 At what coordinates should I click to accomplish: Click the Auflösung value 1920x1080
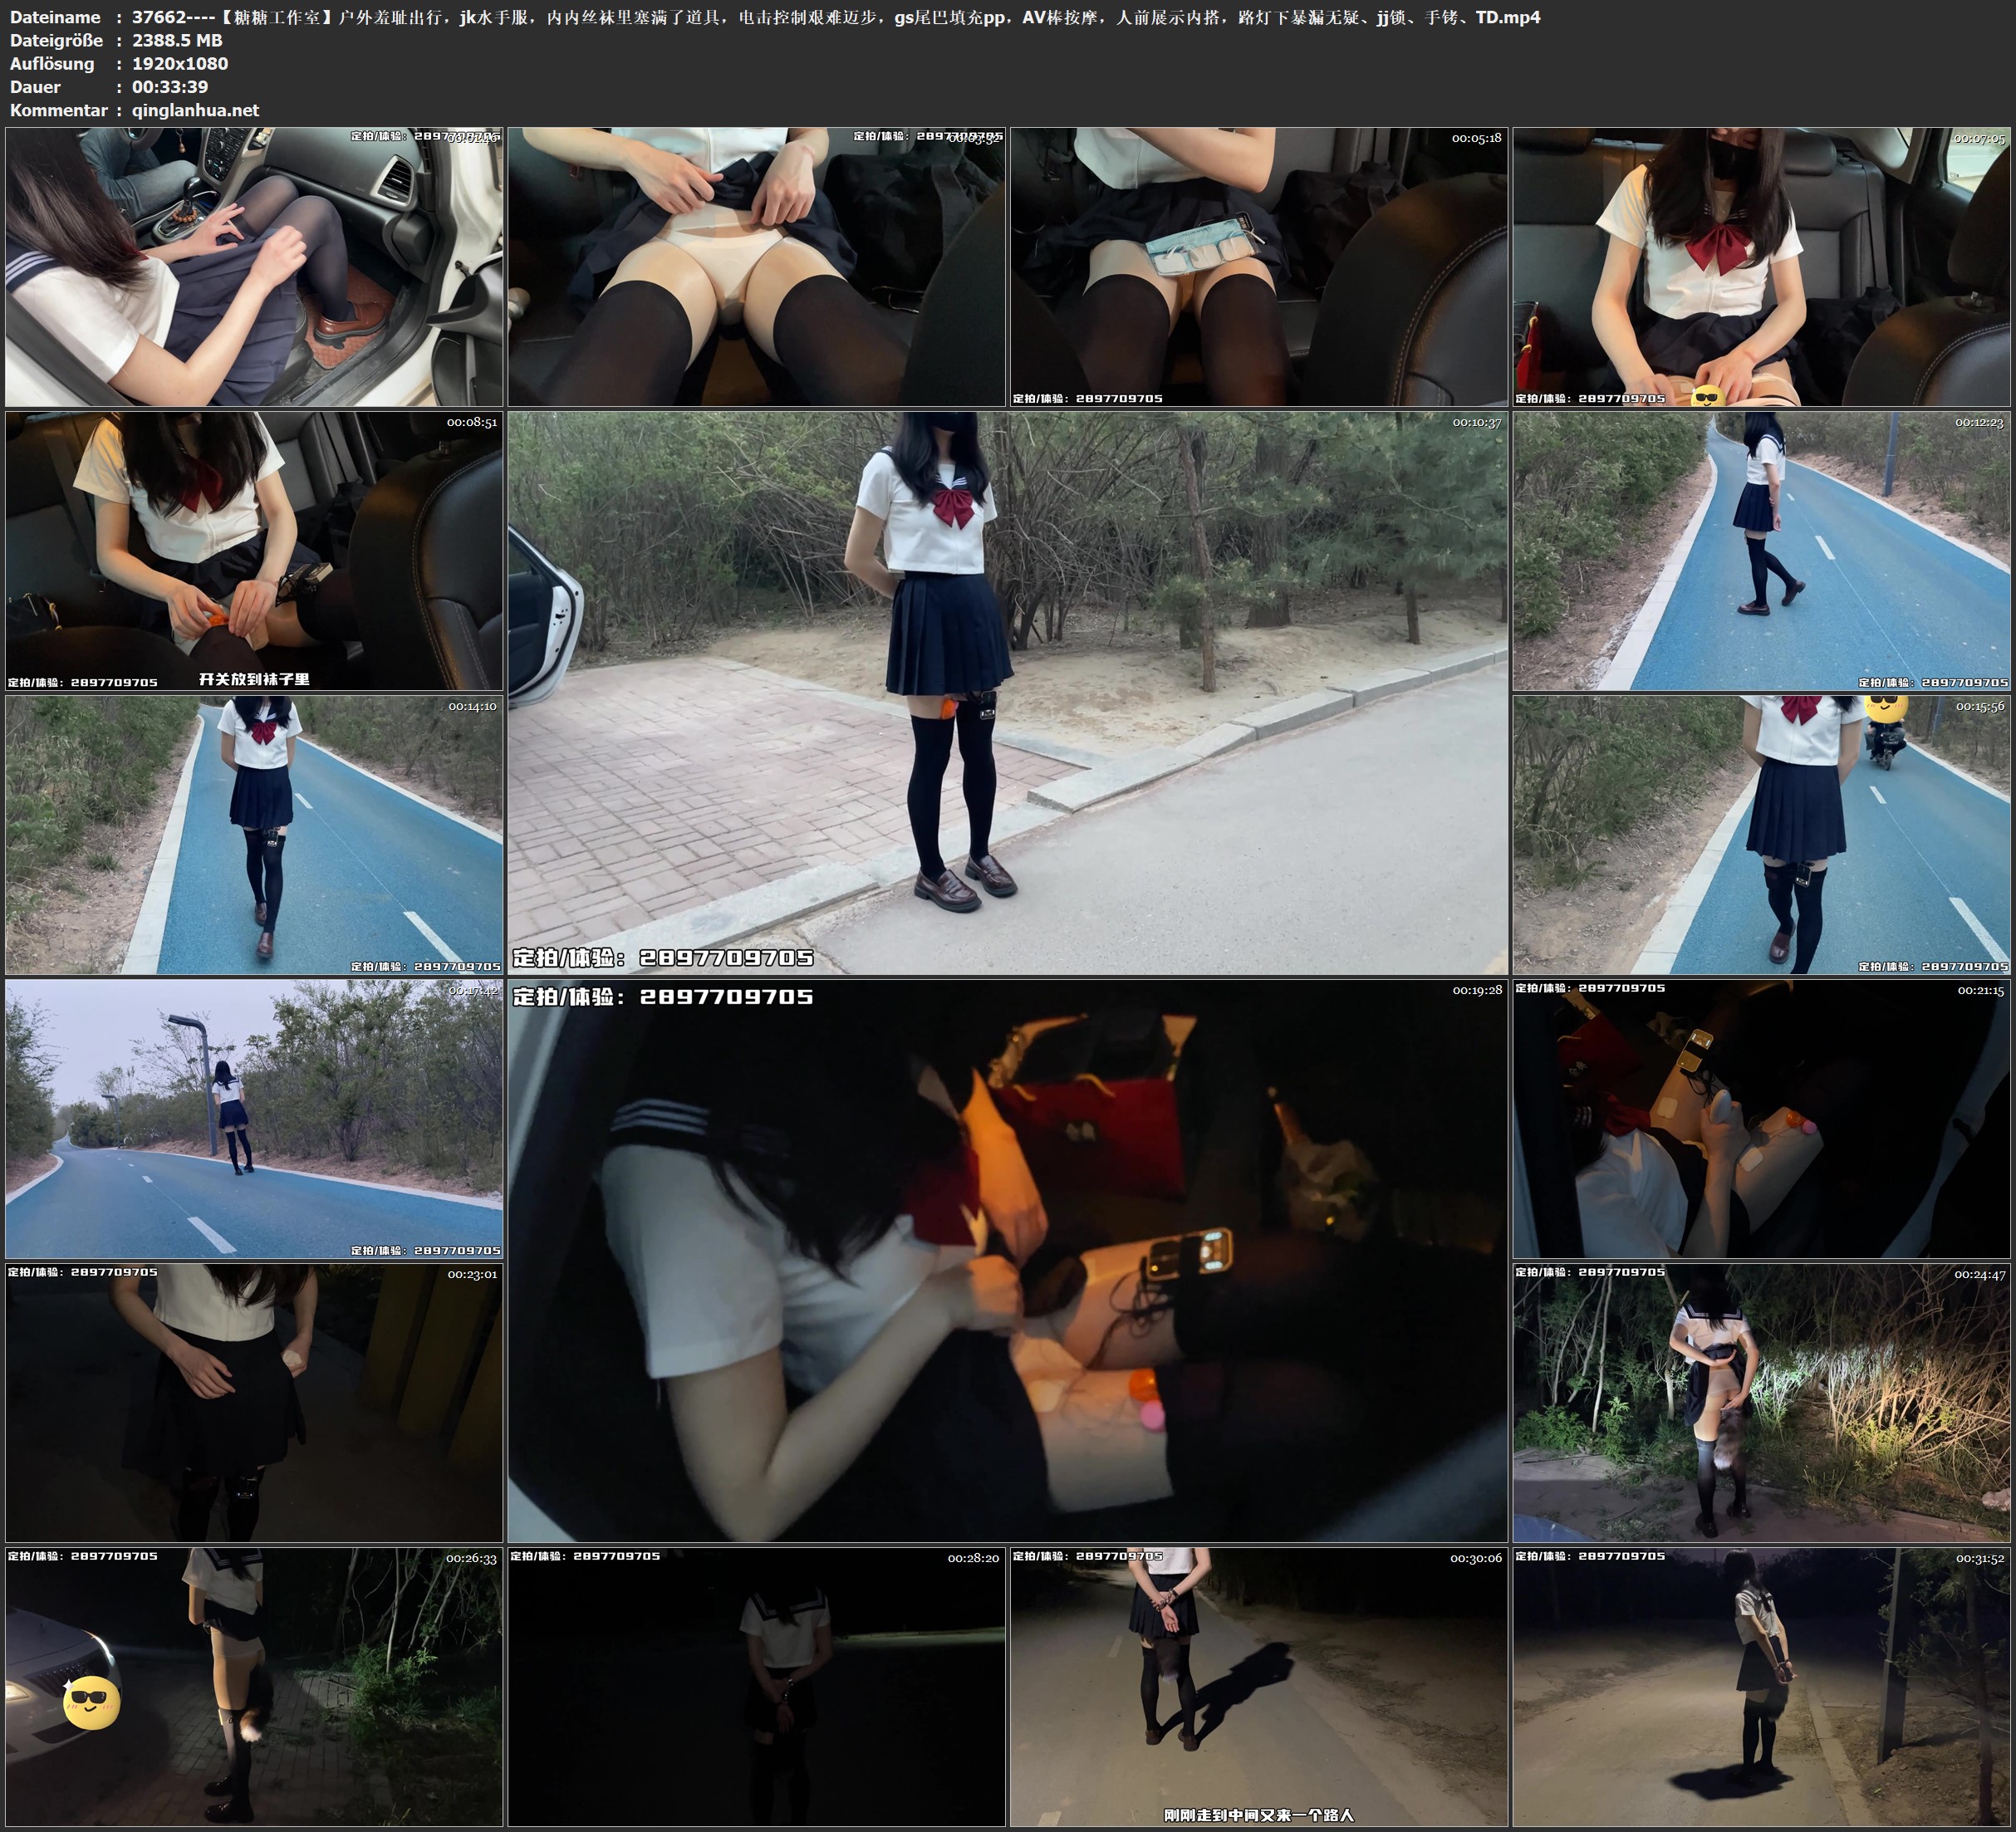pos(180,63)
